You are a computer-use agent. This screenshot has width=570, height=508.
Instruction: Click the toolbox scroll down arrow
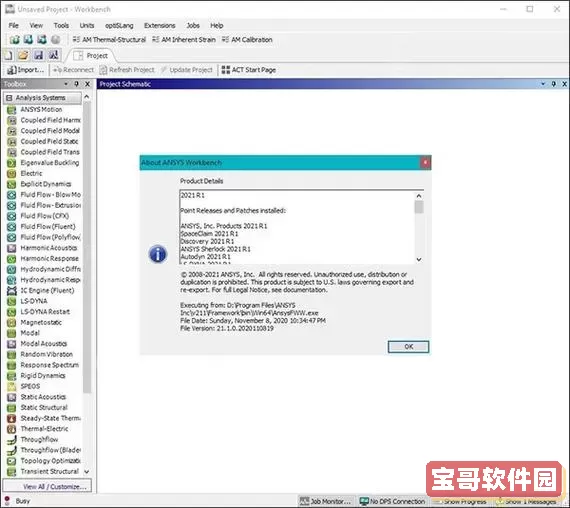[87, 472]
